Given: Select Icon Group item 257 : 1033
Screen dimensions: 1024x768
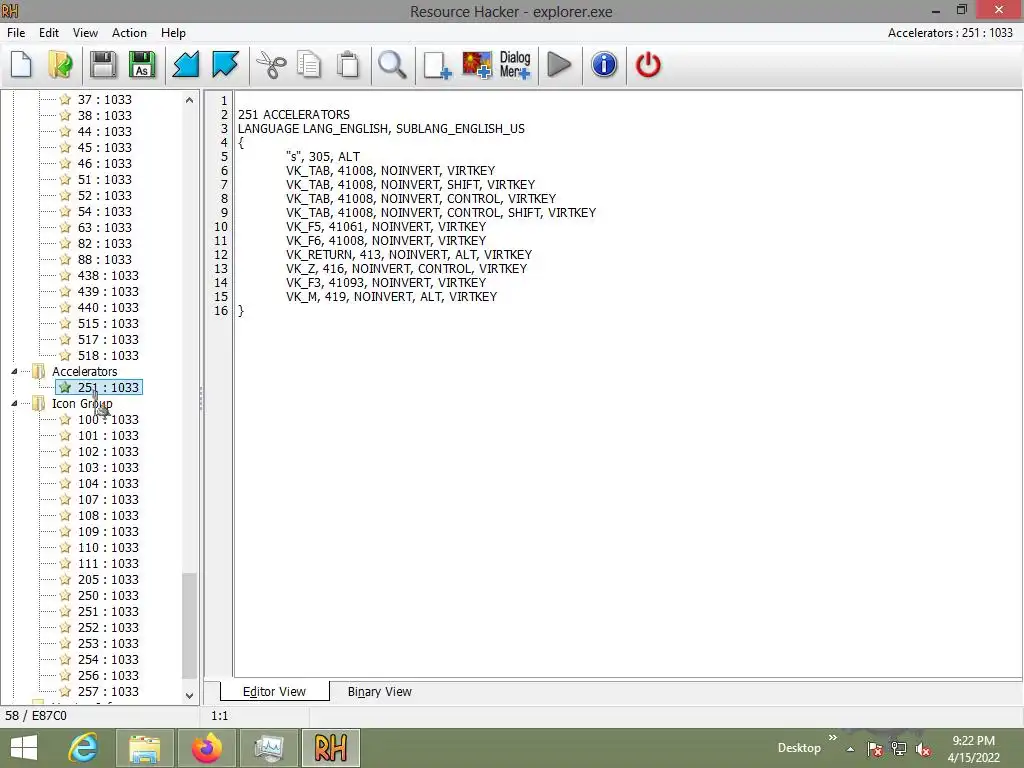Looking at the screenshot, I should point(108,692).
